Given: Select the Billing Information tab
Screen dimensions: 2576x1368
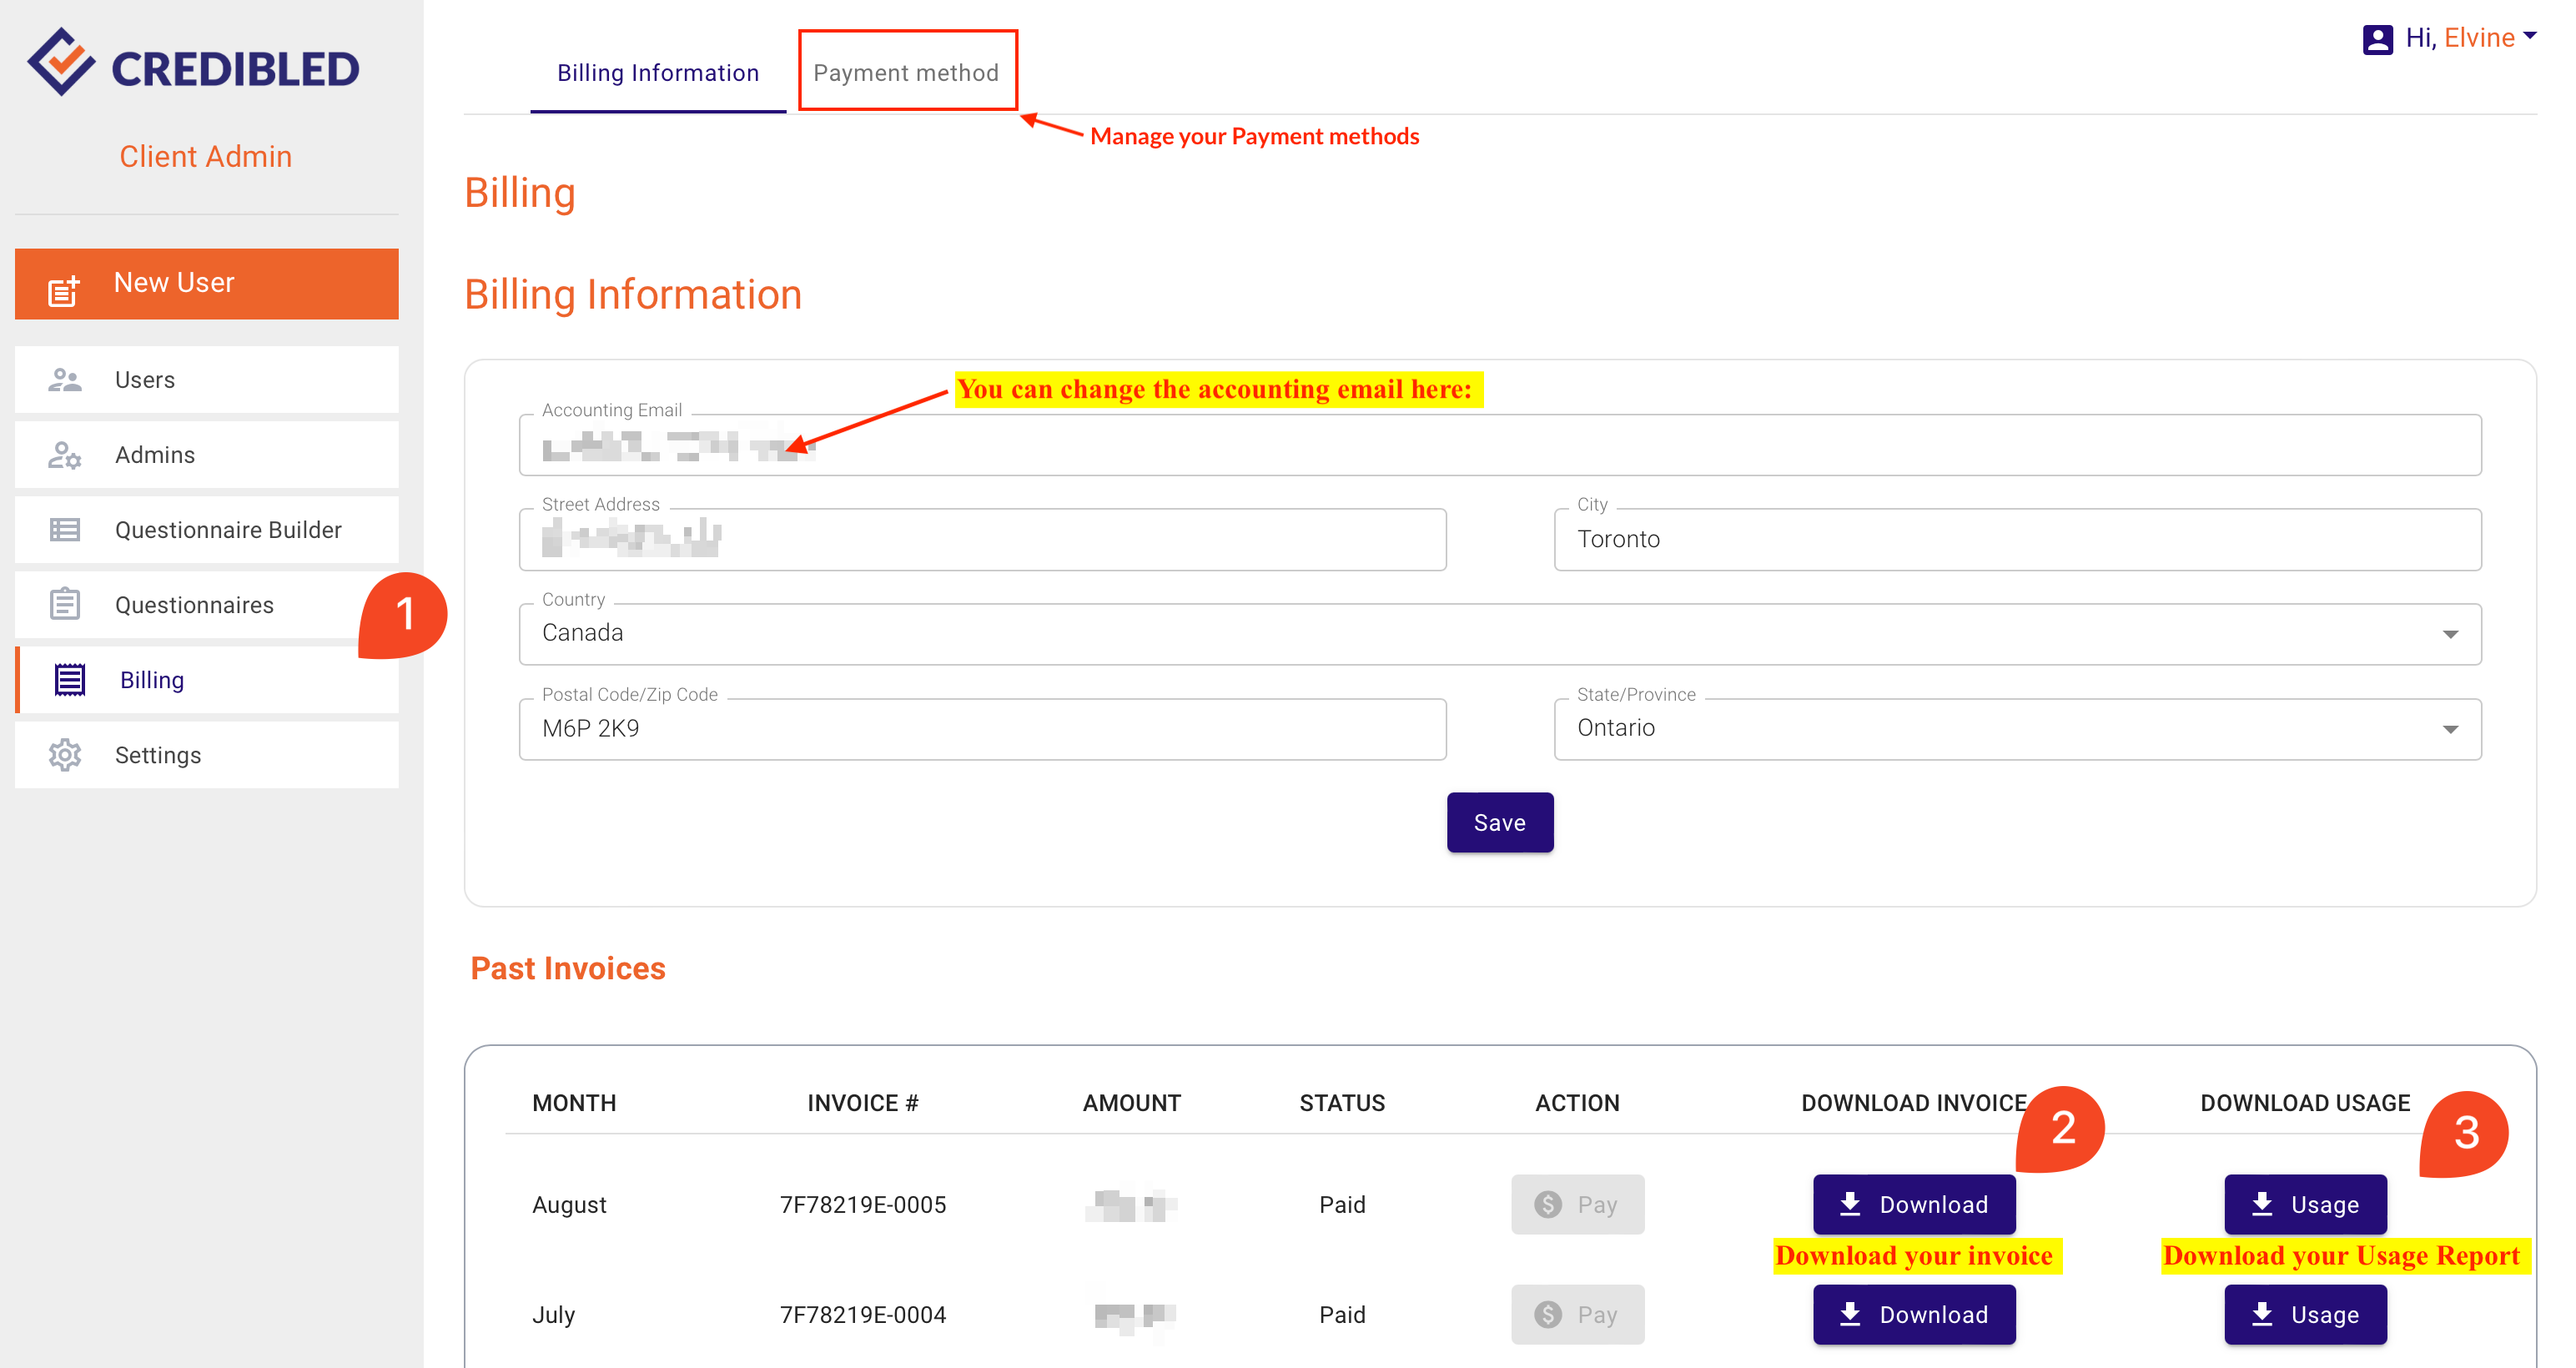Looking at the screenshot, I should (657, 72).
